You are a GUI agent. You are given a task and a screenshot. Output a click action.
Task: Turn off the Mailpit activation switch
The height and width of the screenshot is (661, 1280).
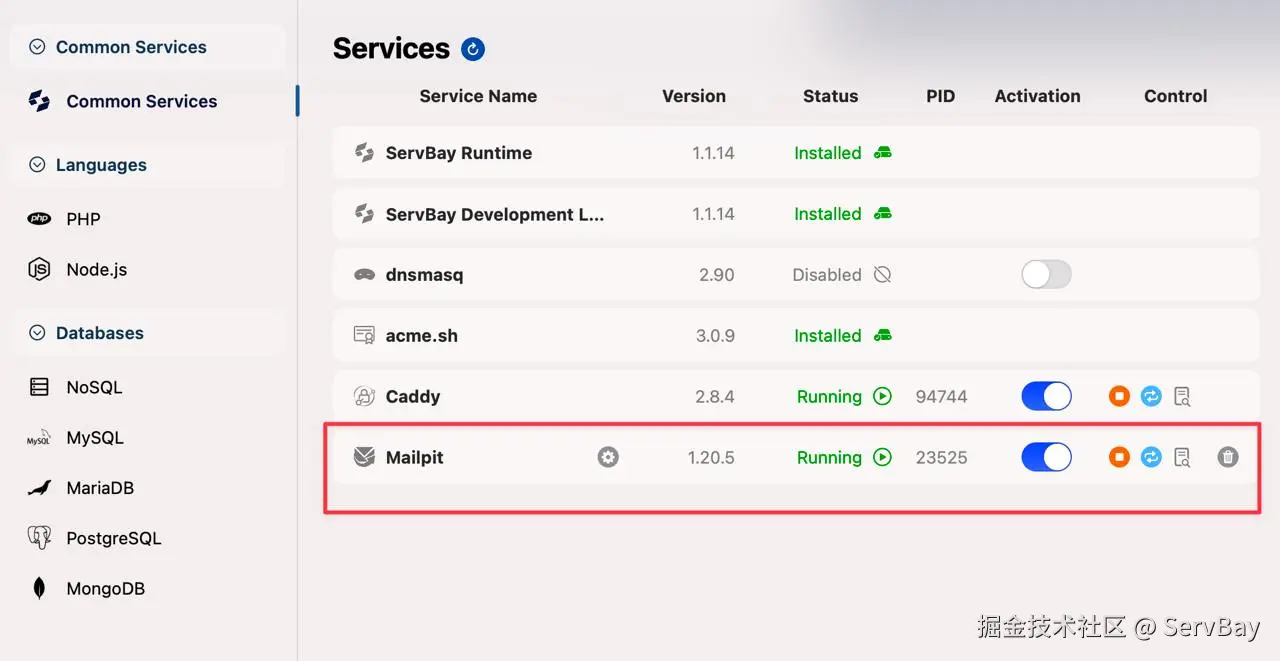tap(1046, 457)
